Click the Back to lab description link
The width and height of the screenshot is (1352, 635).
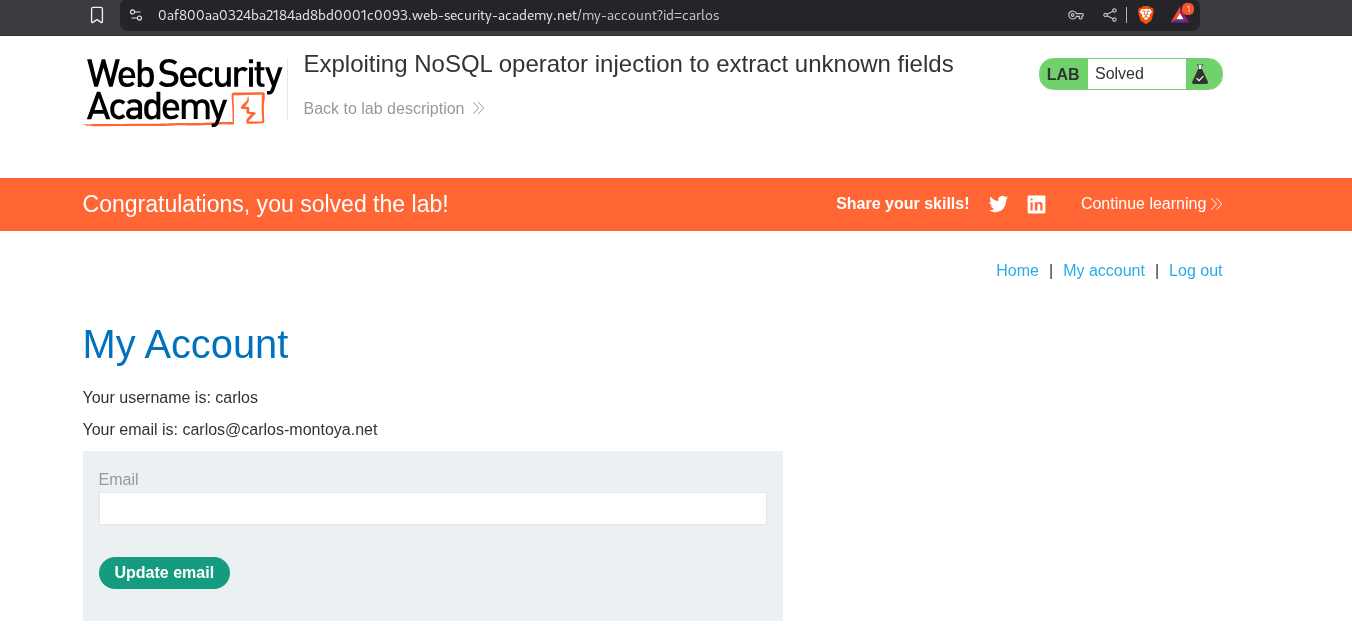tap(384, 108)
